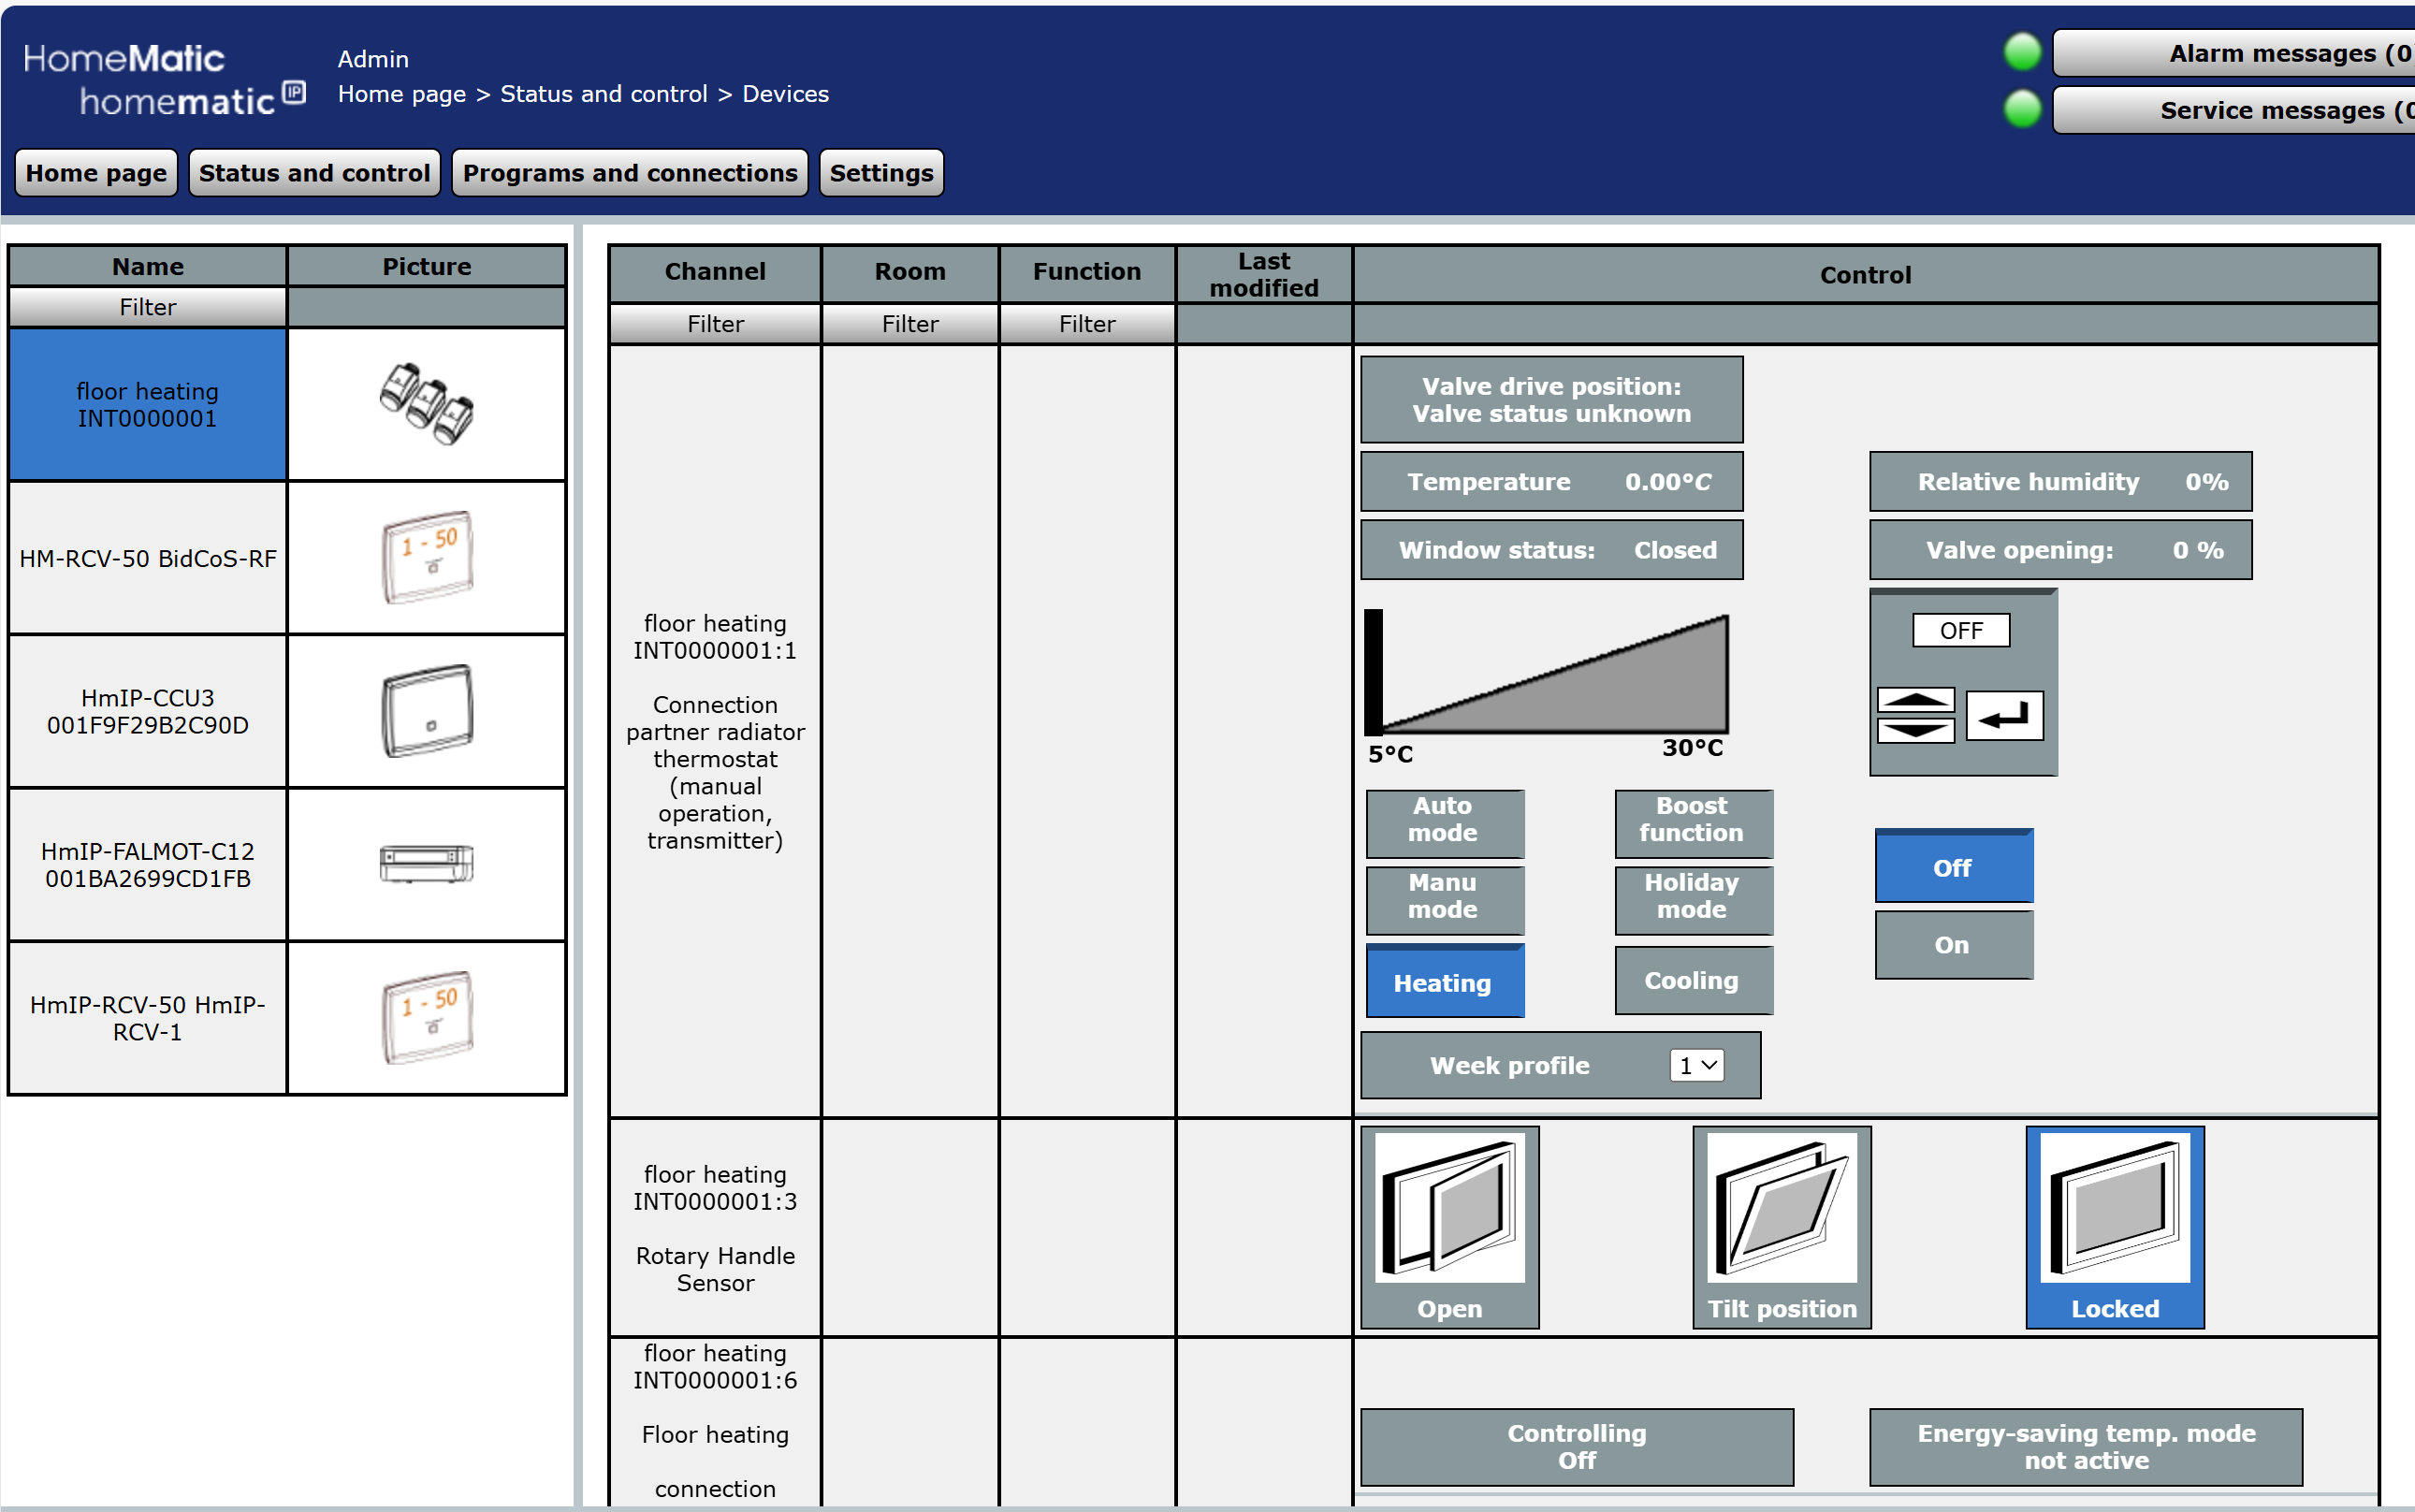Open the Channel column filter

coord(715,324)
